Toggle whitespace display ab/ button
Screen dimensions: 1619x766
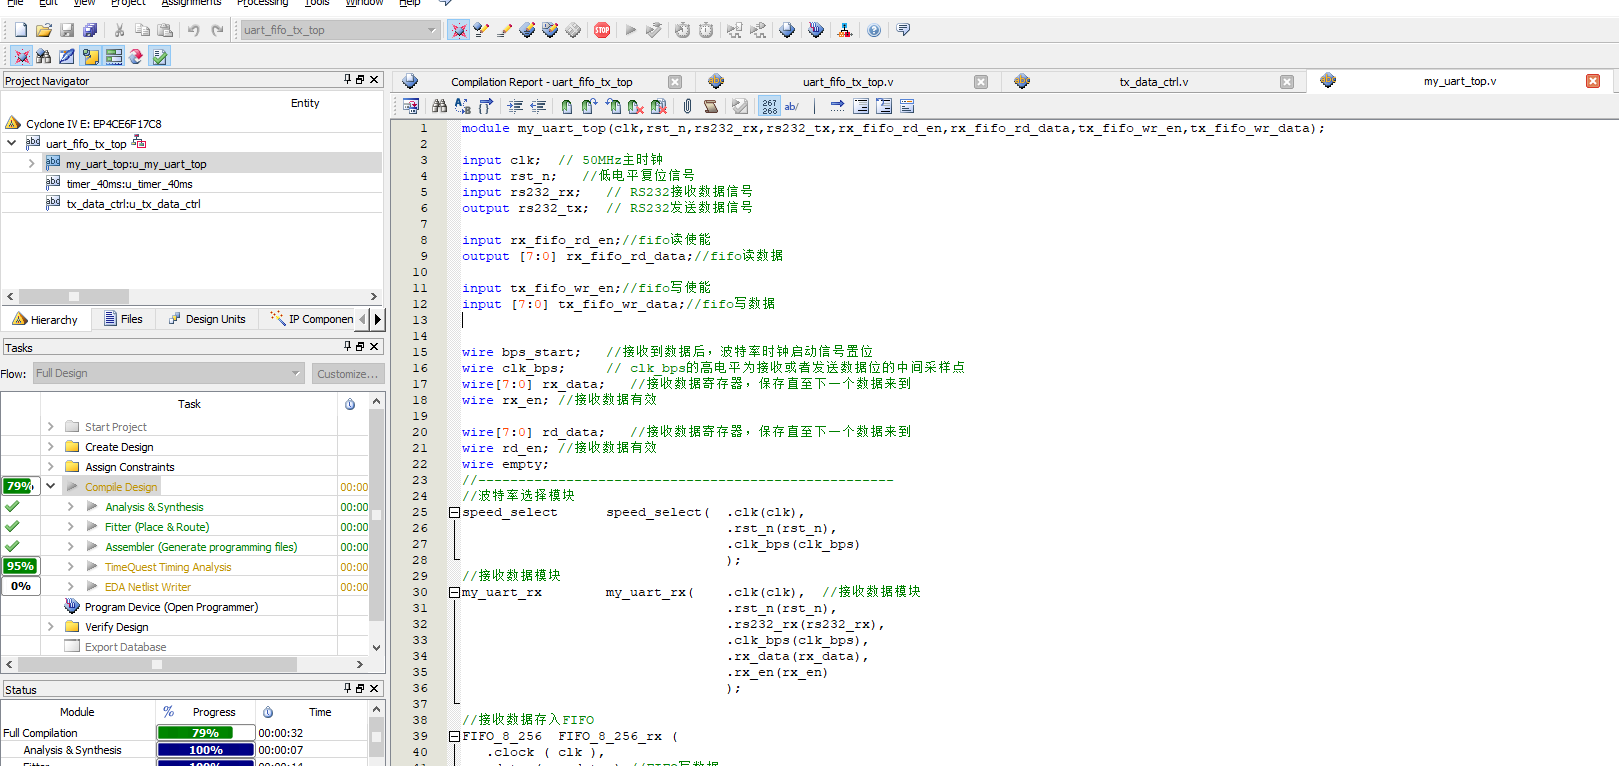pos(792,106)
